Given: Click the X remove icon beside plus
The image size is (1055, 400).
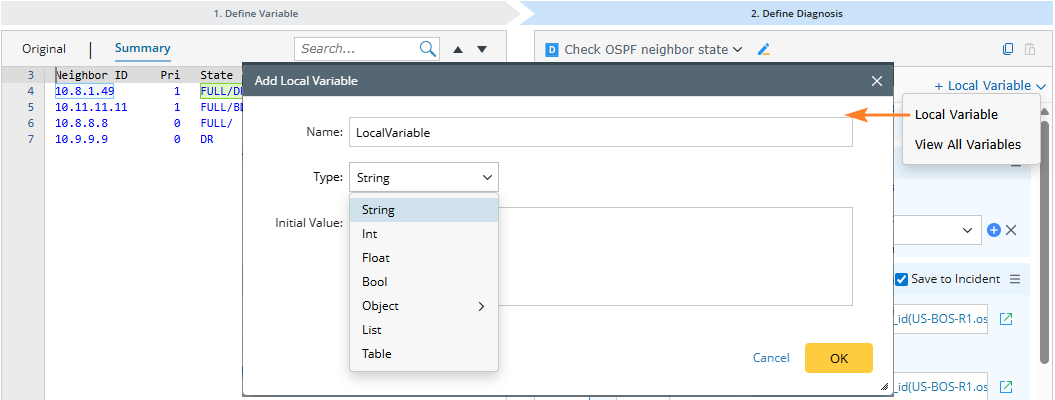Looking at the screenshot, I should (1011, 230).
